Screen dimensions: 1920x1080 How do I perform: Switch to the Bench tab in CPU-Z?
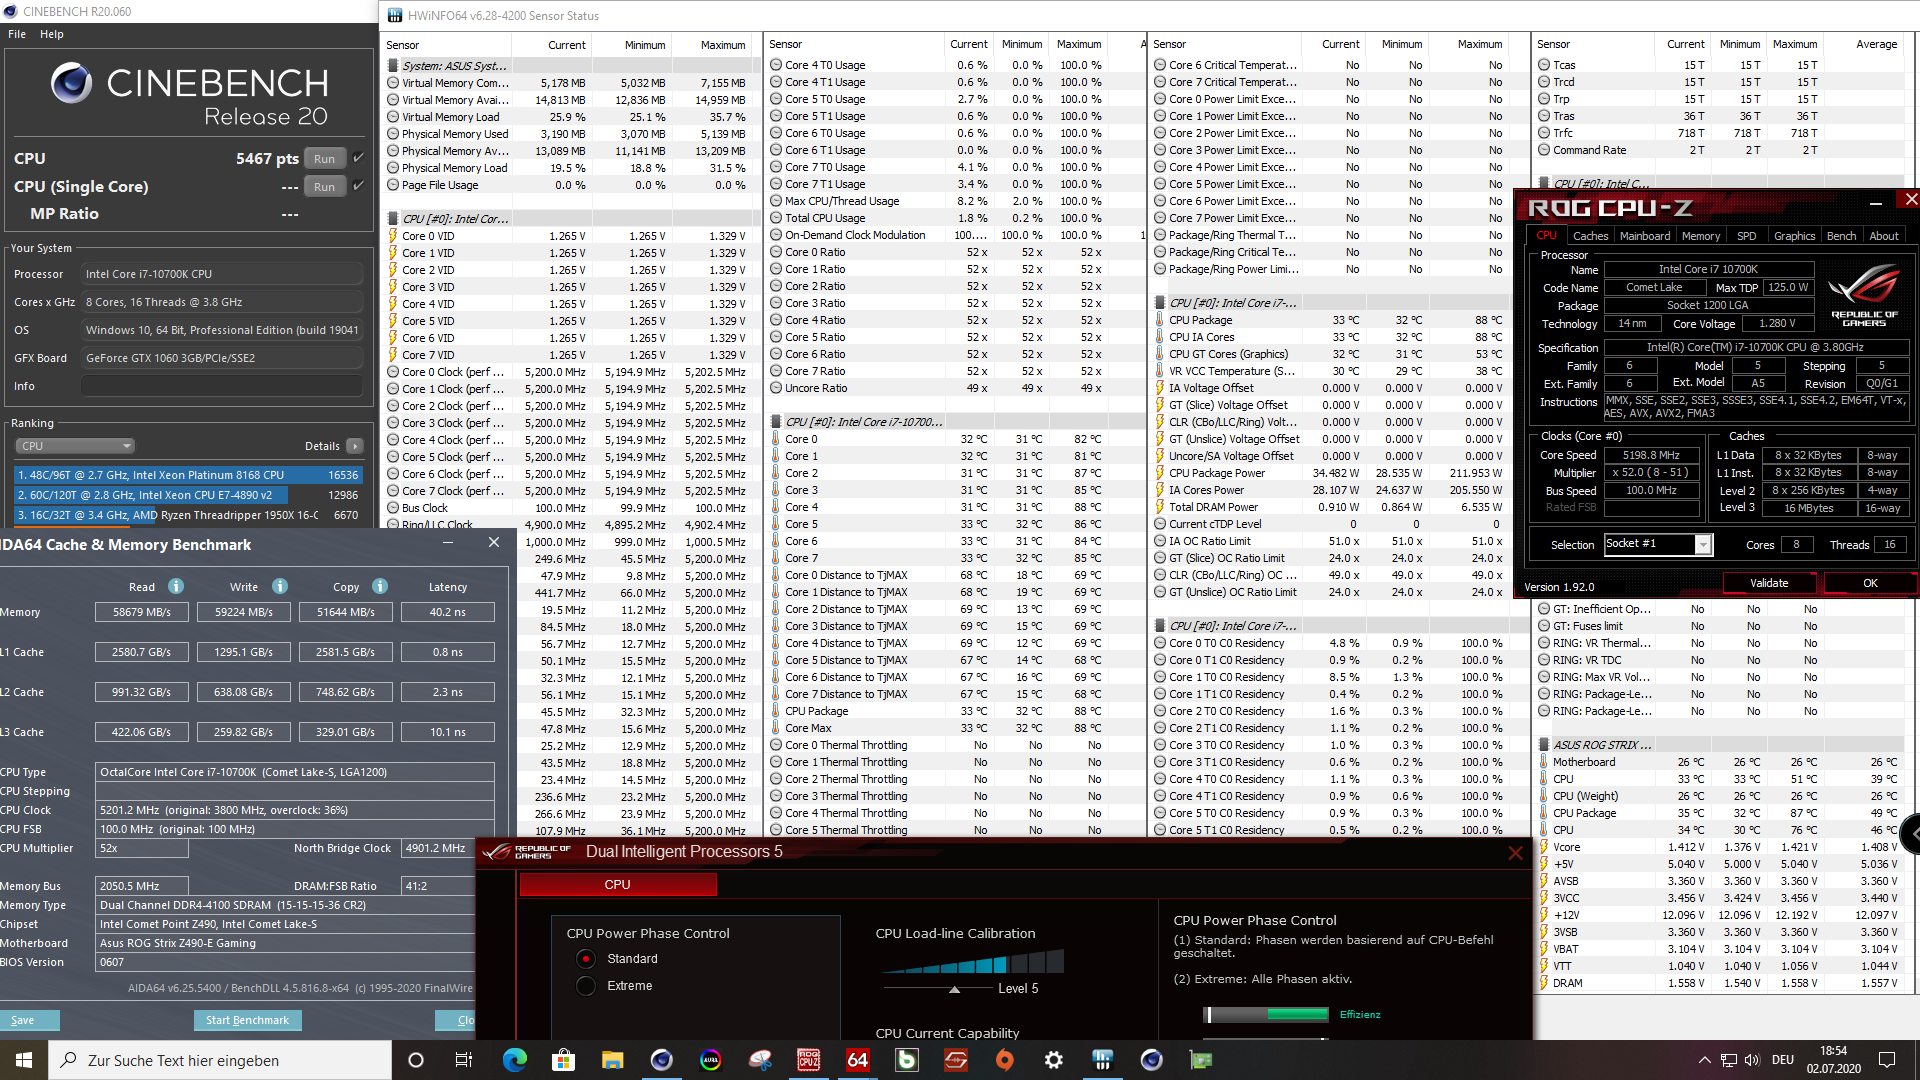pos(1841,236)
